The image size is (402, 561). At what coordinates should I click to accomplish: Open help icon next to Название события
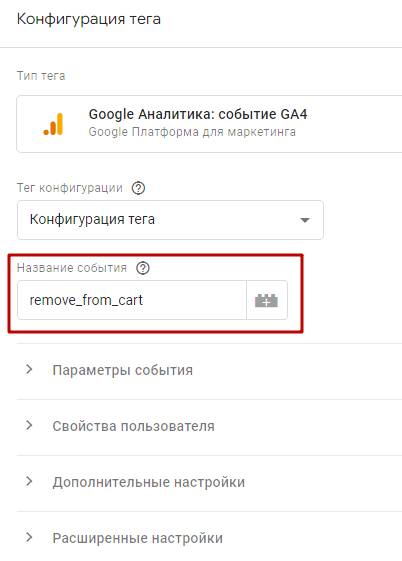[x=143, y=268]
